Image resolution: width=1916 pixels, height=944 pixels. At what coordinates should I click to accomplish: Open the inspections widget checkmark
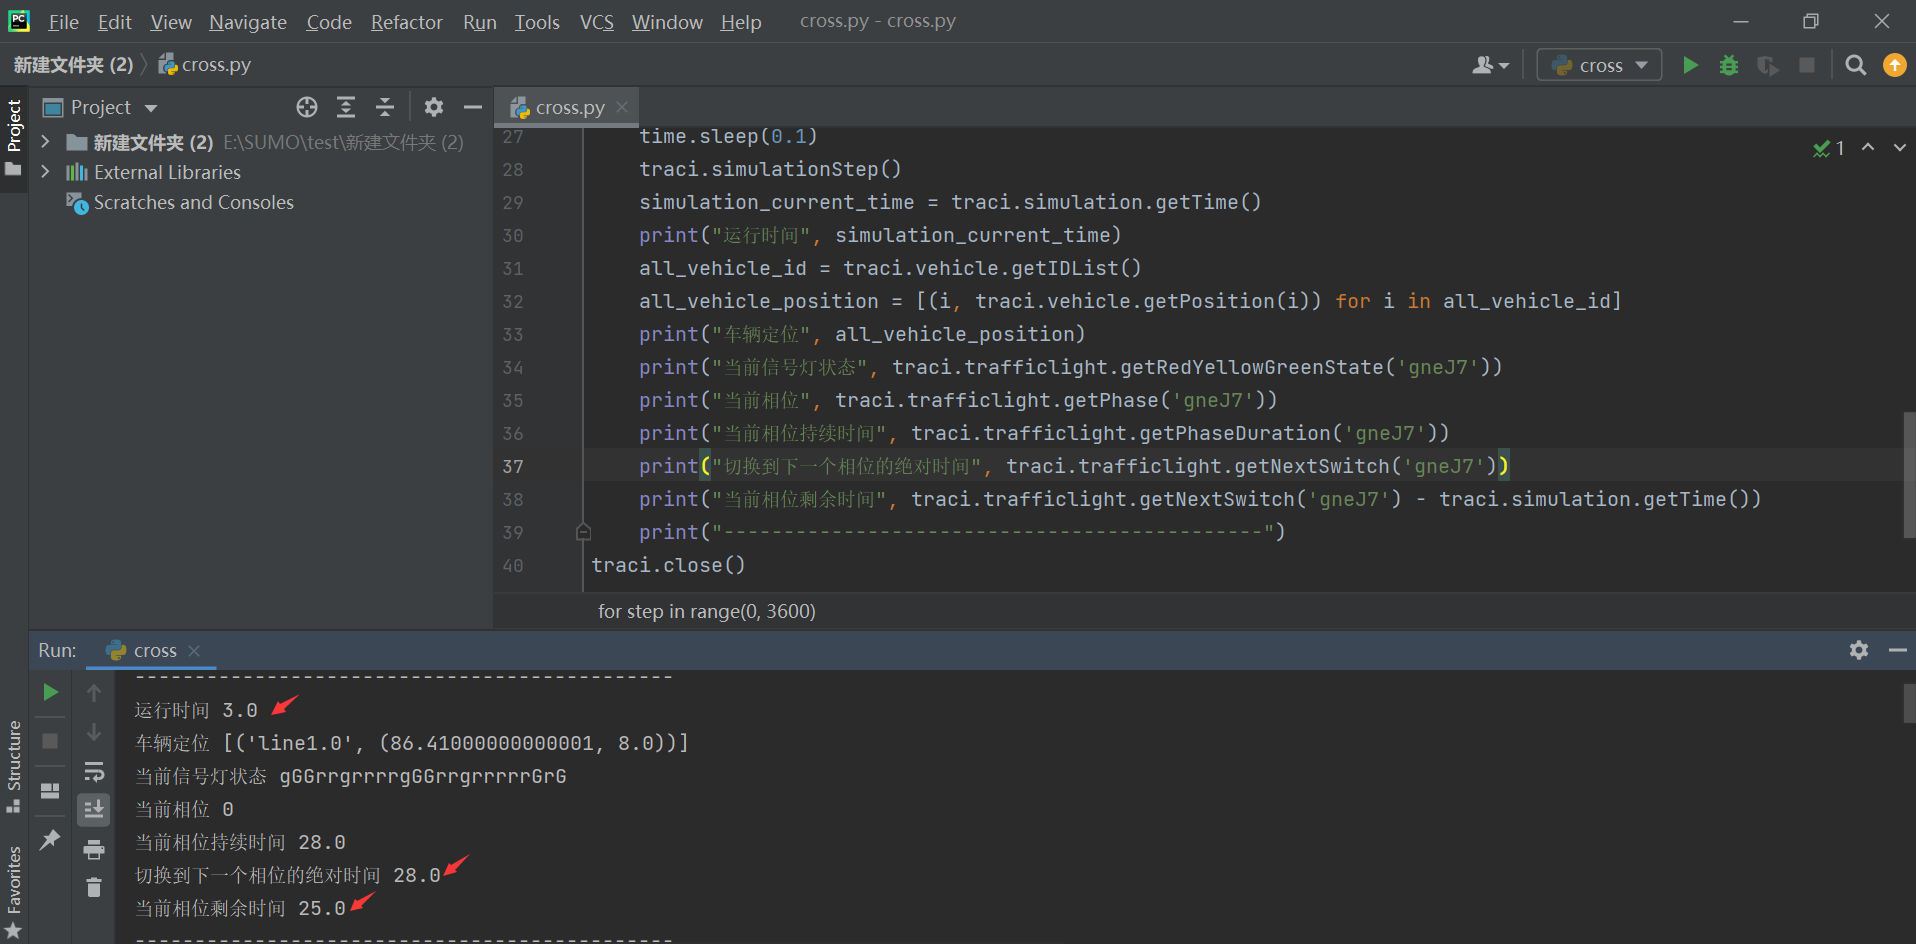pyautogui.click(x=1829, y=148)
